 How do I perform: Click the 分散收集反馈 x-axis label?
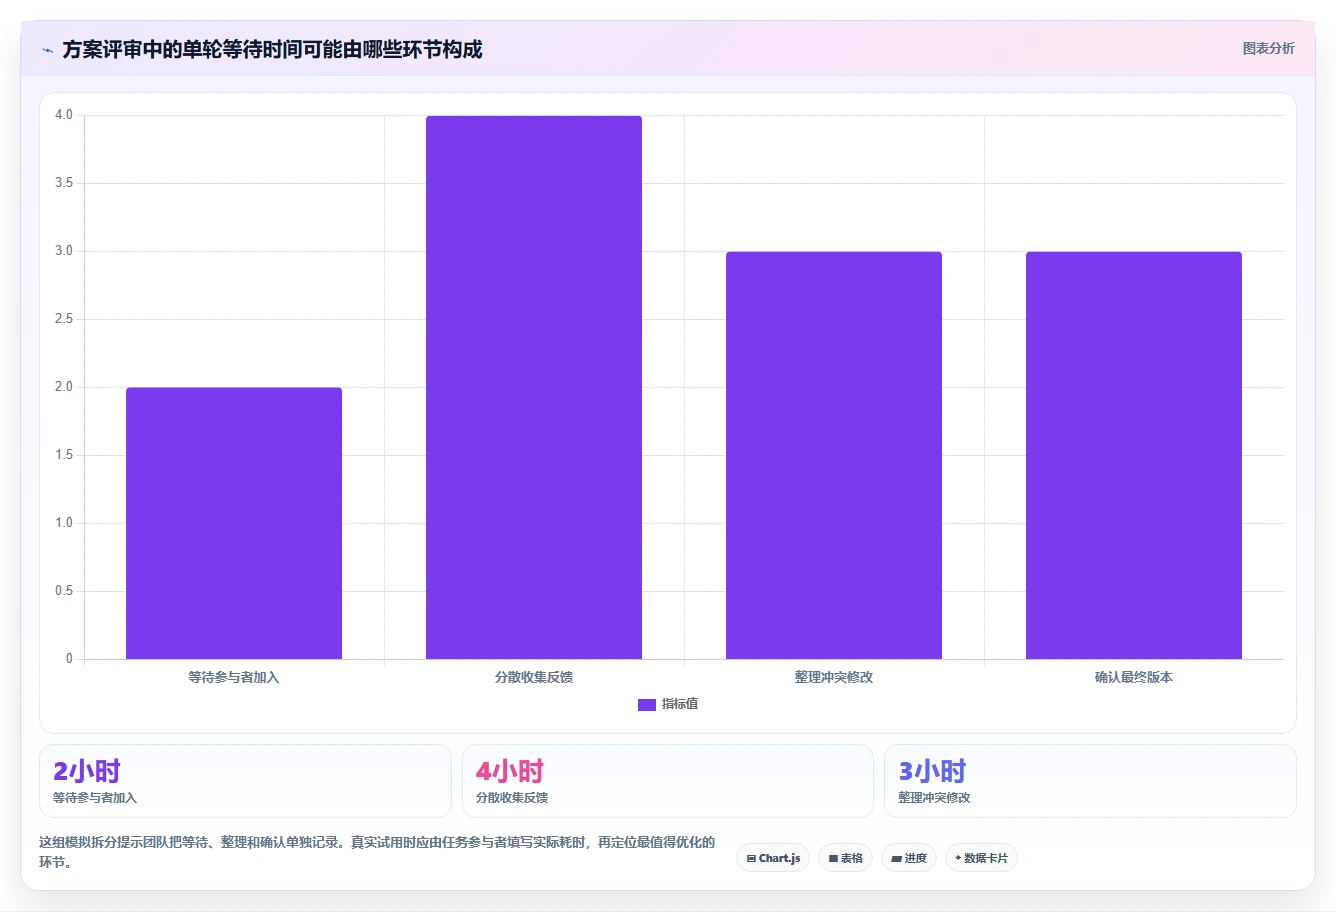[x=534, y=677]
